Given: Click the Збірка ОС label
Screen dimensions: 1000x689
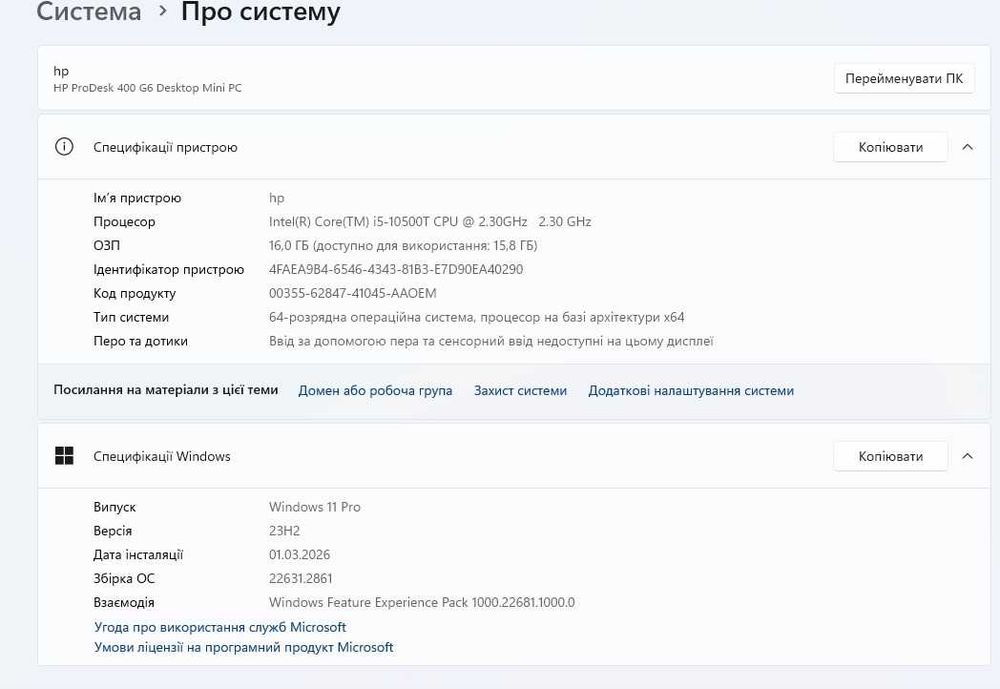Looking at the screenshot, I should (124, 579).
